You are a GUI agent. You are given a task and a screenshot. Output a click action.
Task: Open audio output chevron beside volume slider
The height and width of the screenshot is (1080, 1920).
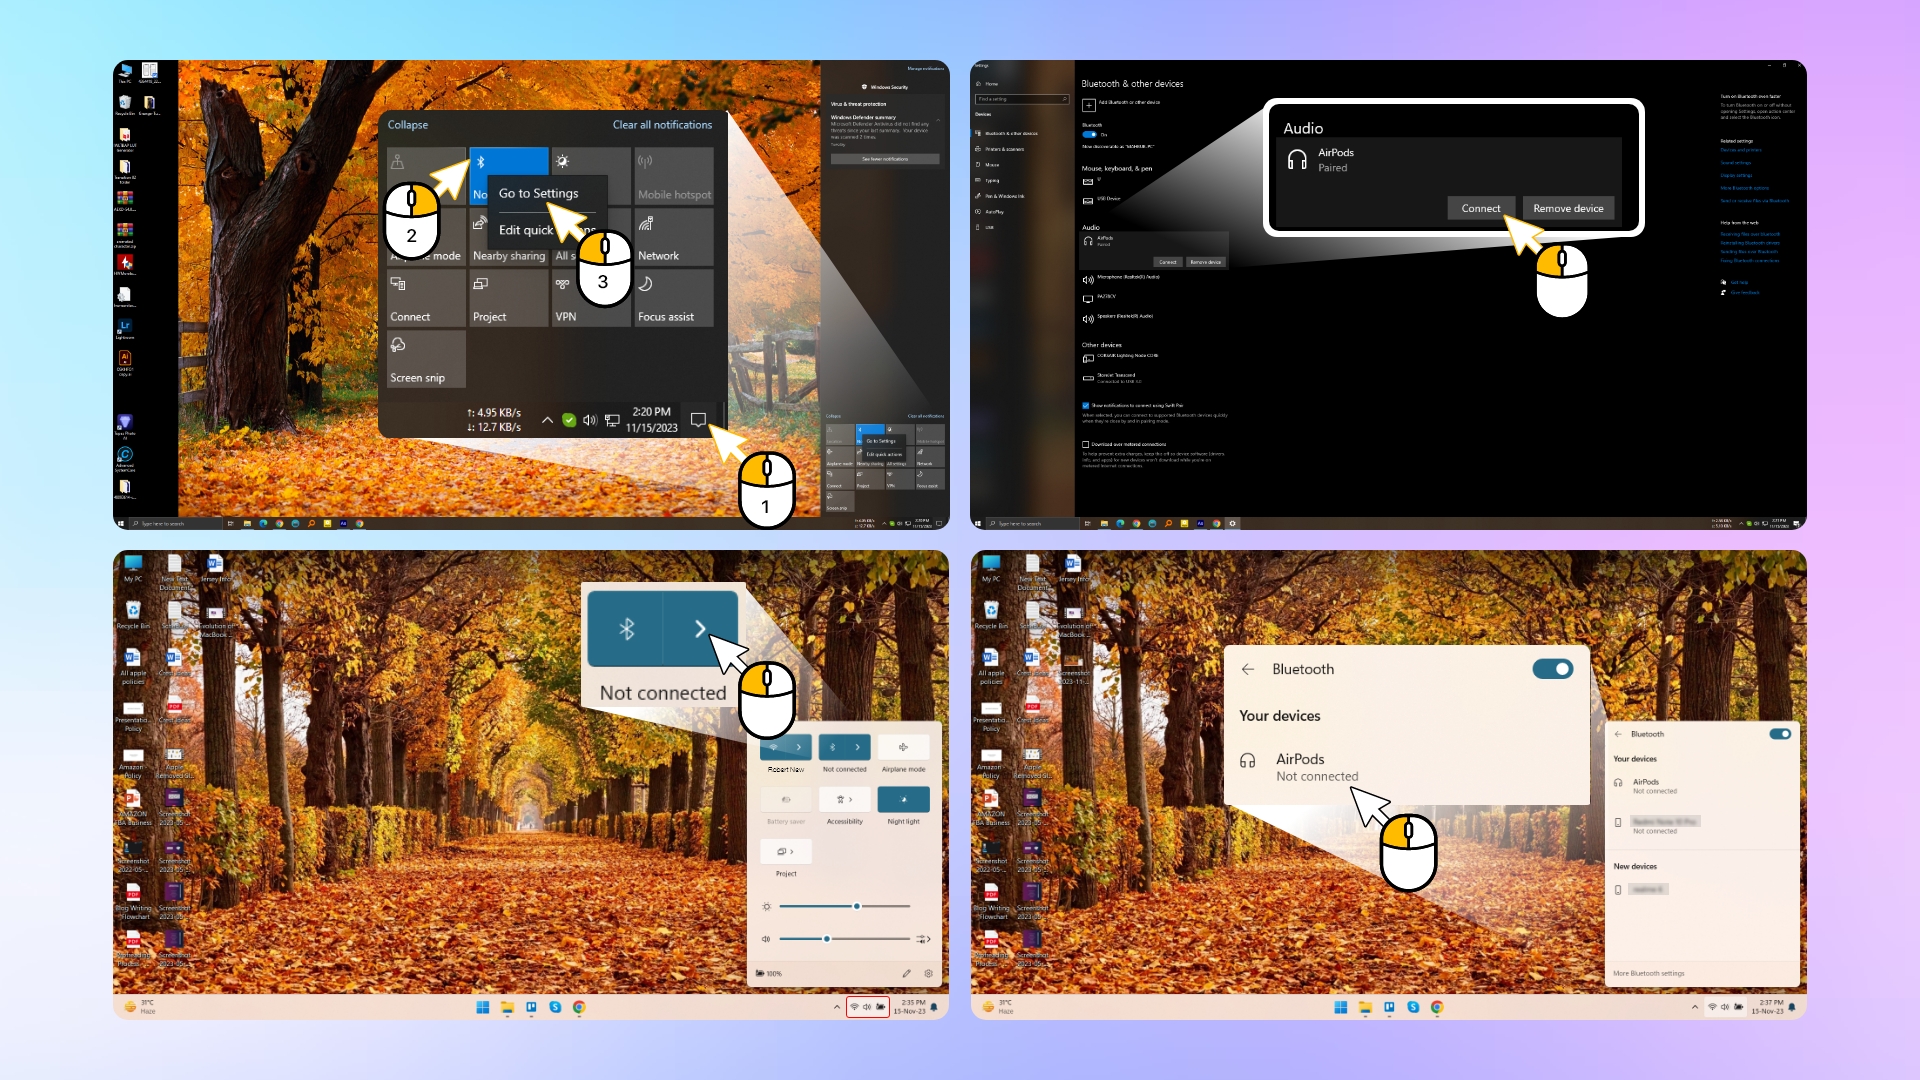tap(924, 939)
